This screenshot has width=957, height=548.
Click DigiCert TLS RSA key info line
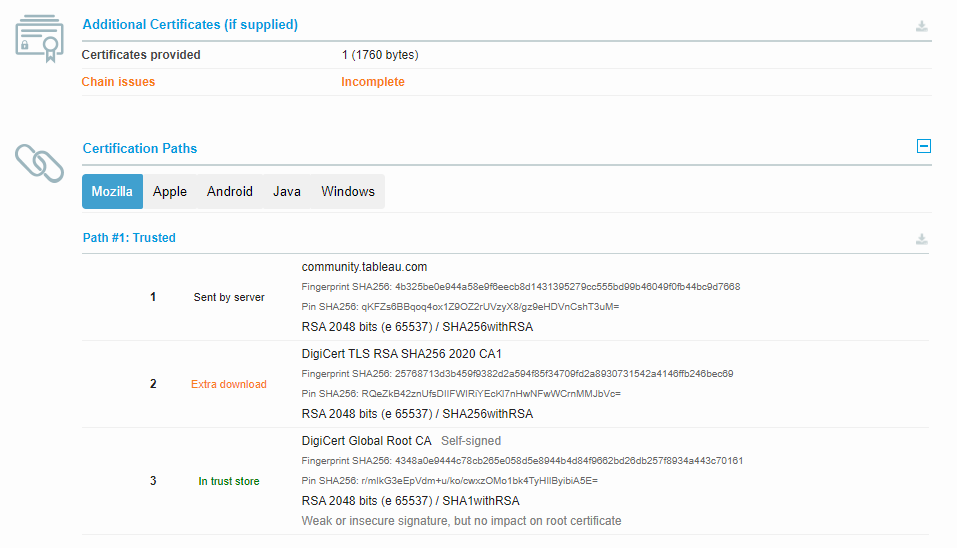417,414
